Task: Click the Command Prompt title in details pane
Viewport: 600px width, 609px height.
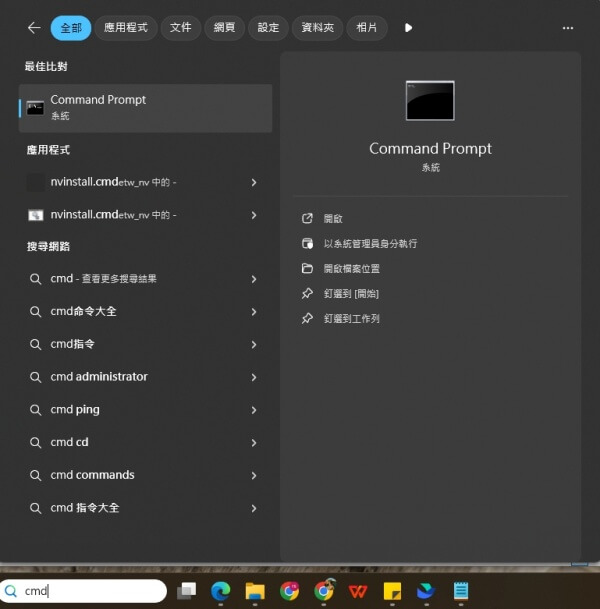Action: click(x=430, y=148)
